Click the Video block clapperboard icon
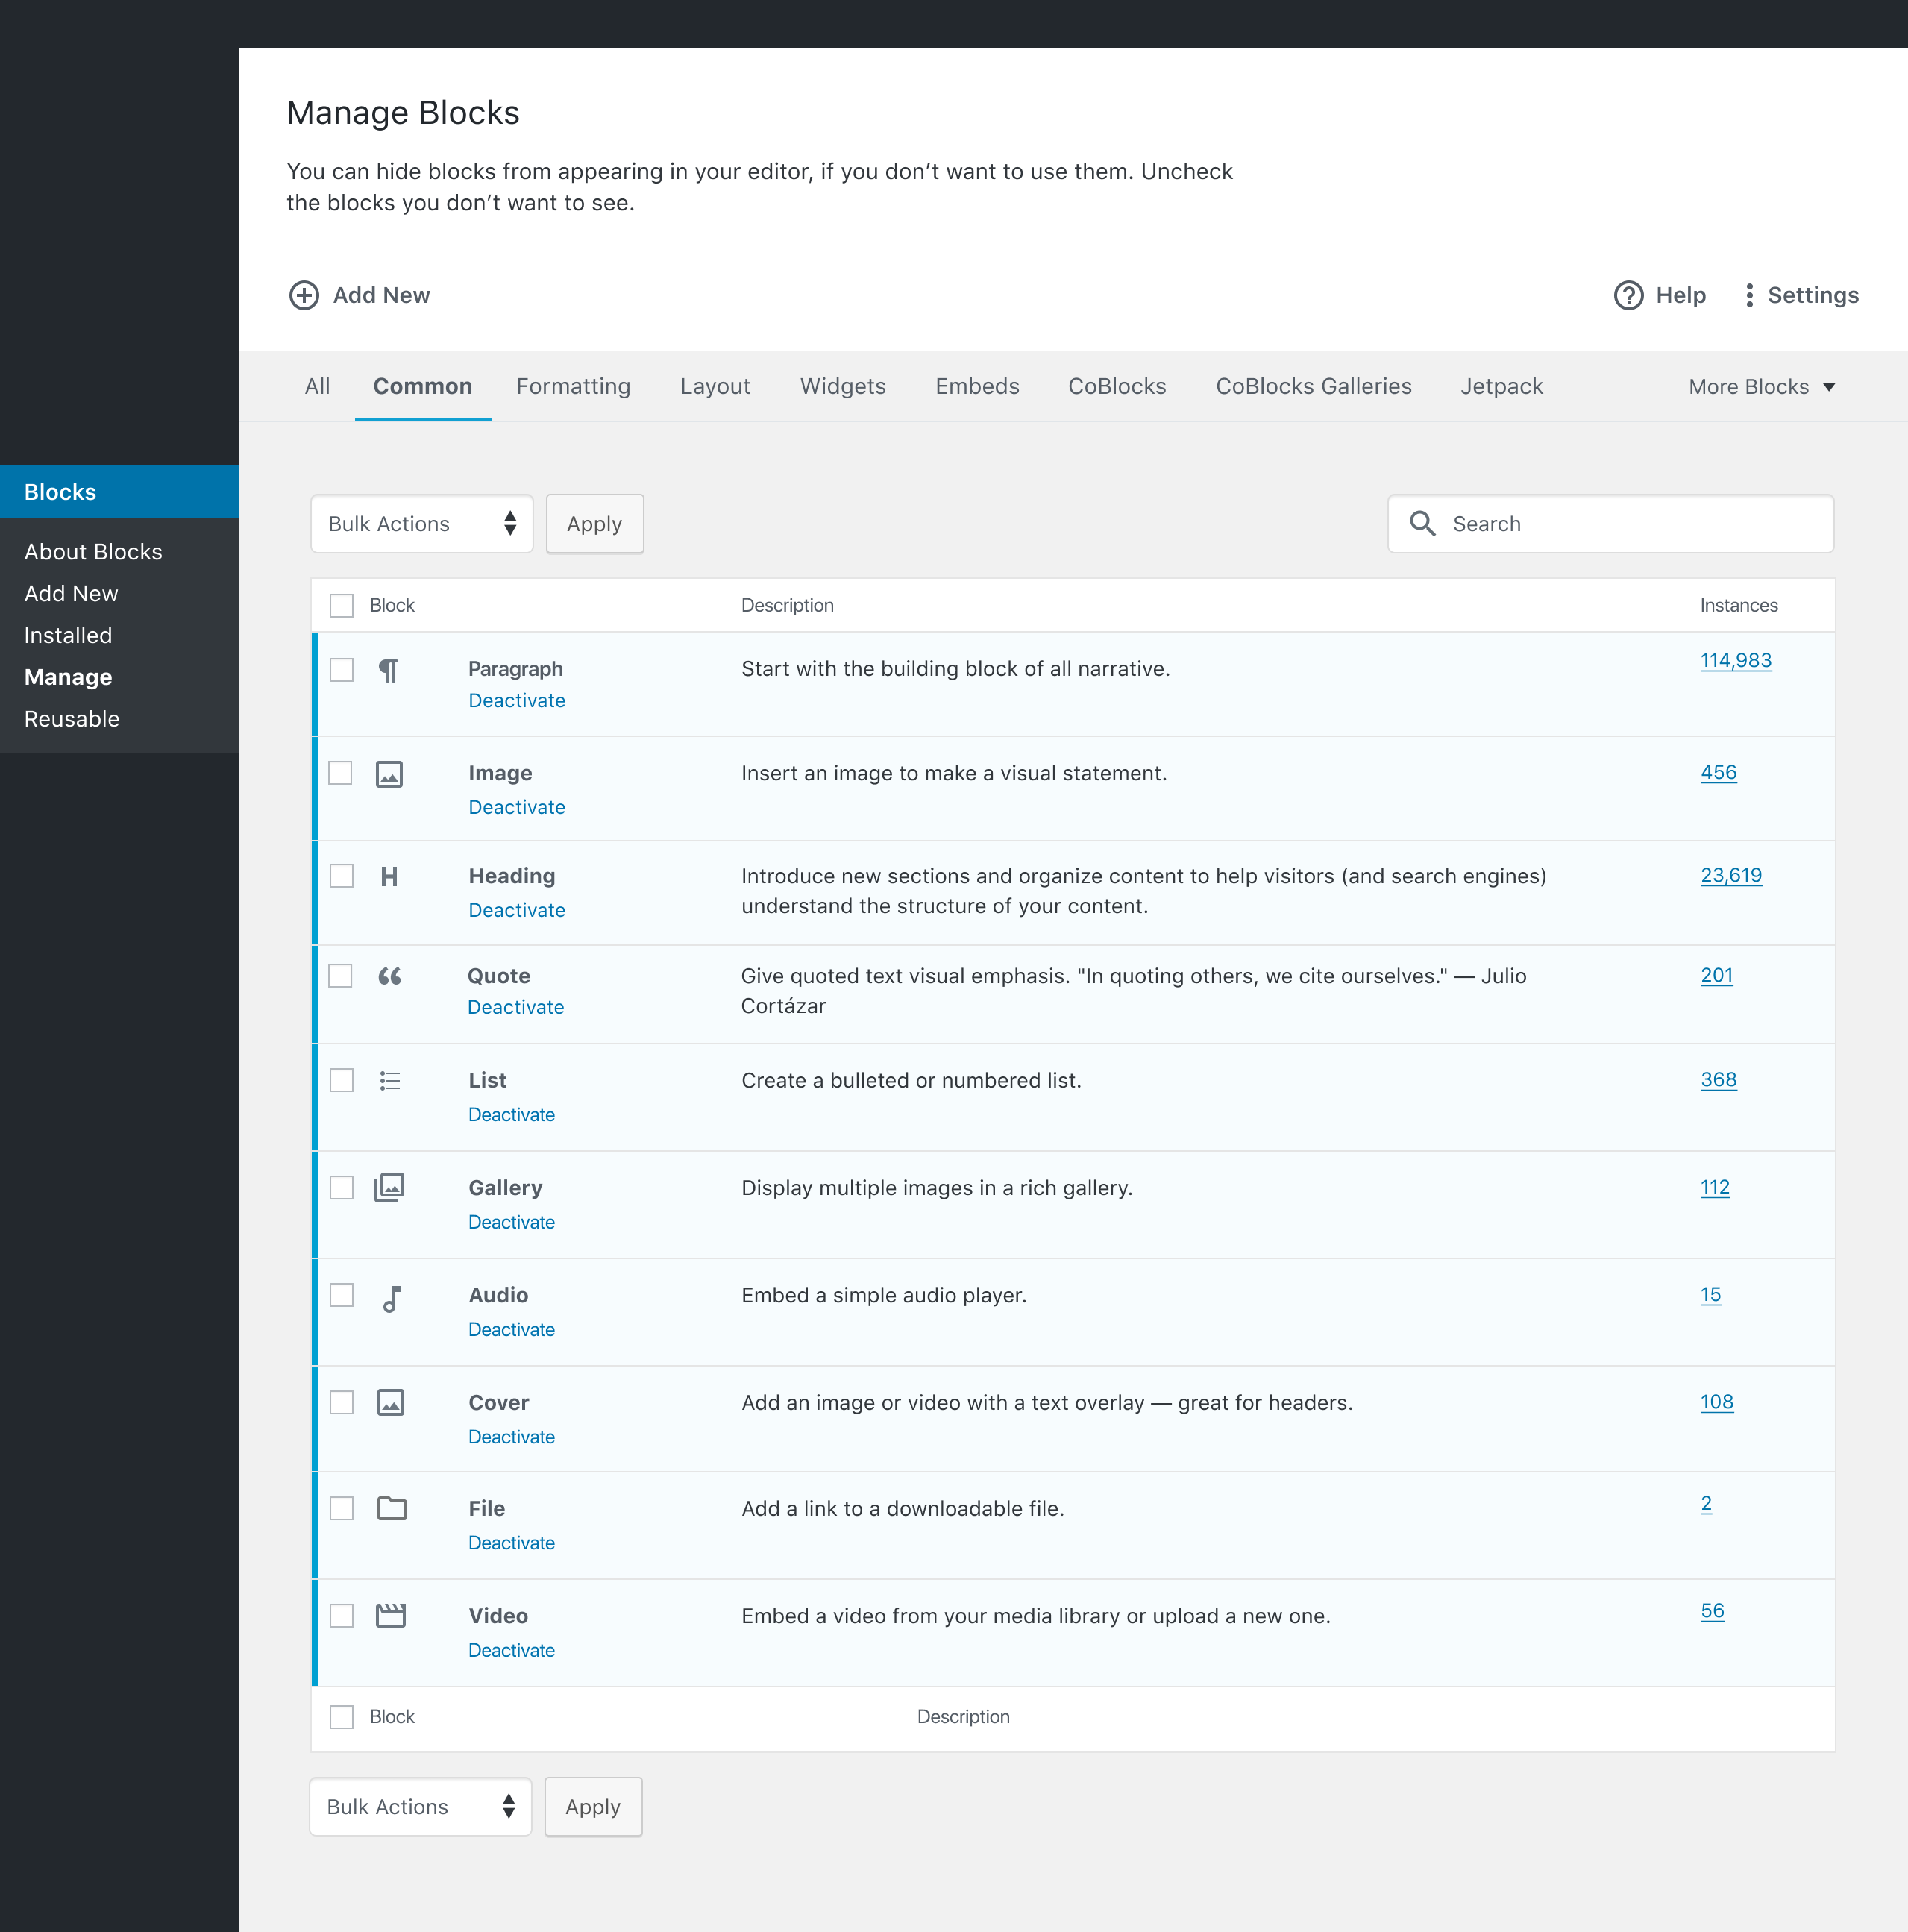Viewport: 1908px width, 1932px height. coord(390,1615)
